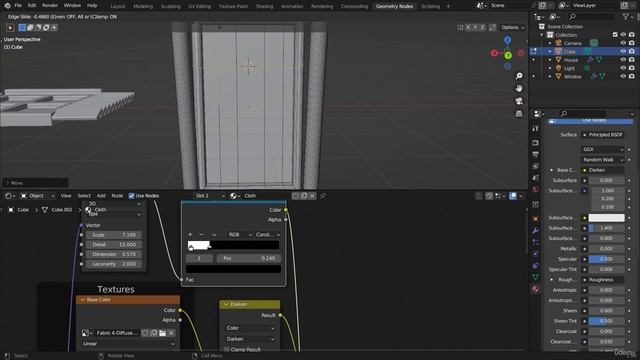The image size is (640, 360).
Task: Click the Scale 7.100 field in noise node
Action: (x=114, y=235)
